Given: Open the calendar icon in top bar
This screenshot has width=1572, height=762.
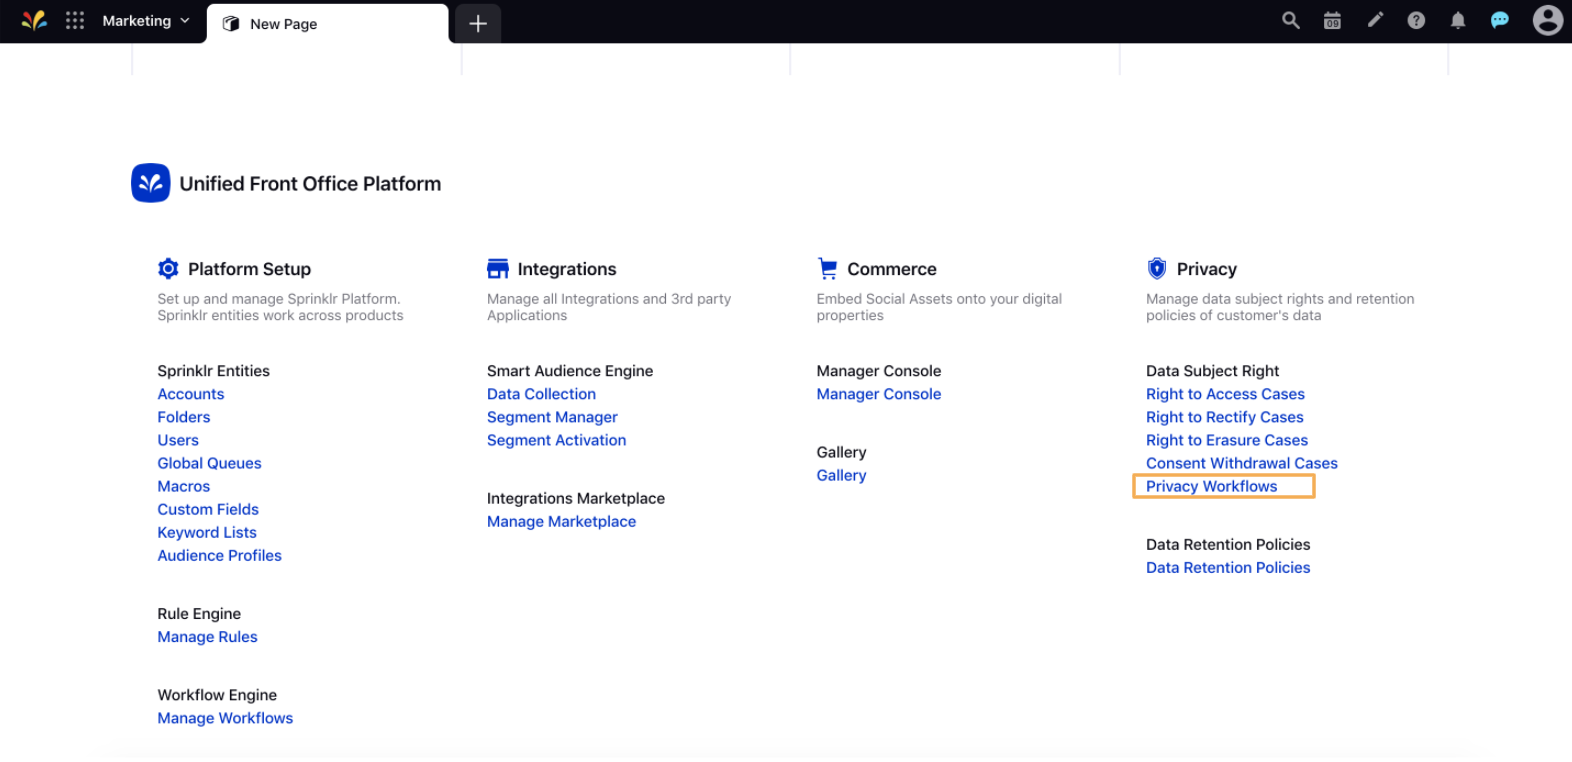Looking at the screenshot, I should pyautogui.click(x=1332, y=20).
